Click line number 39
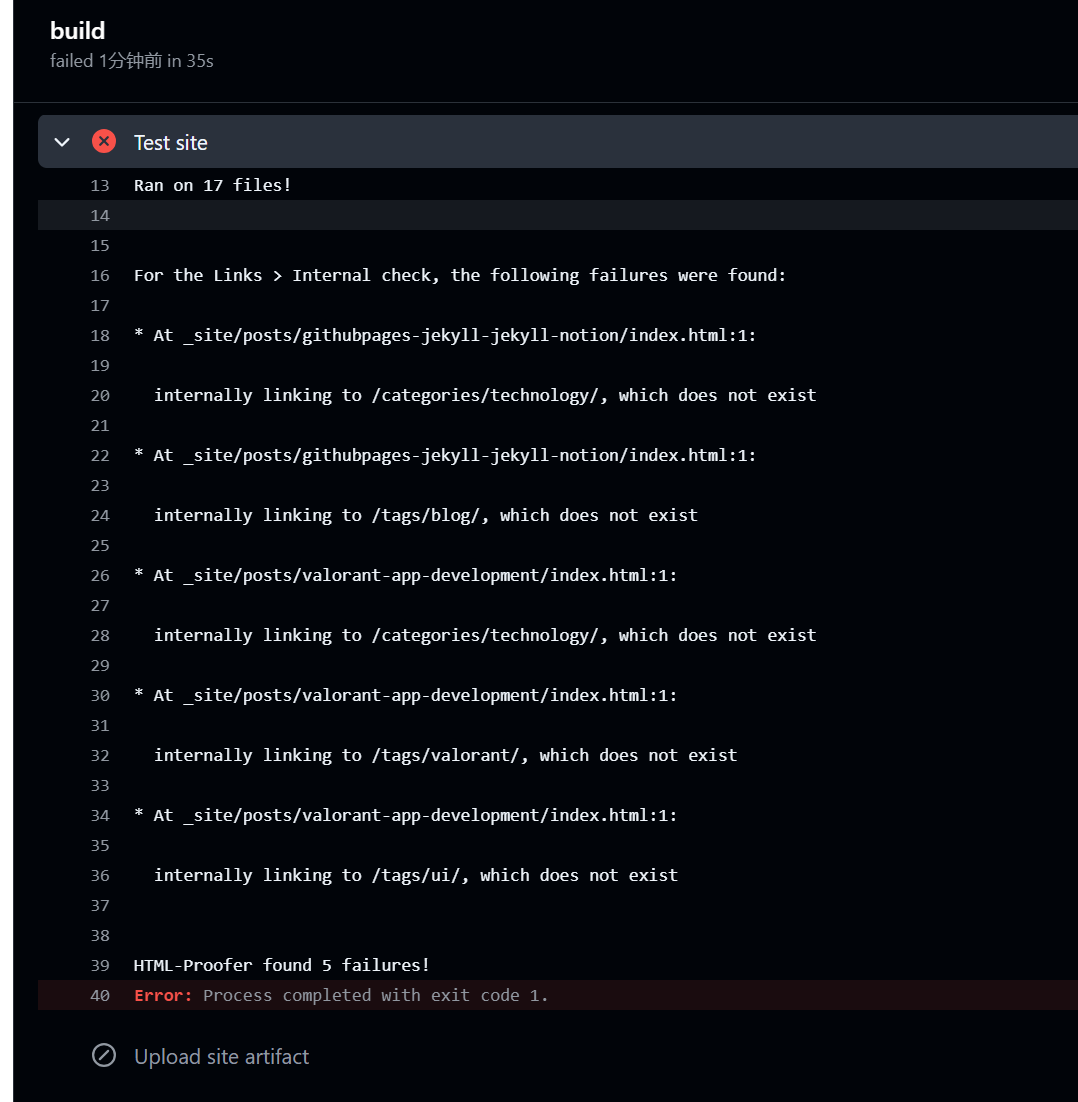Viewport: 1078px width, 1102px height. click(x=100, y=966)
